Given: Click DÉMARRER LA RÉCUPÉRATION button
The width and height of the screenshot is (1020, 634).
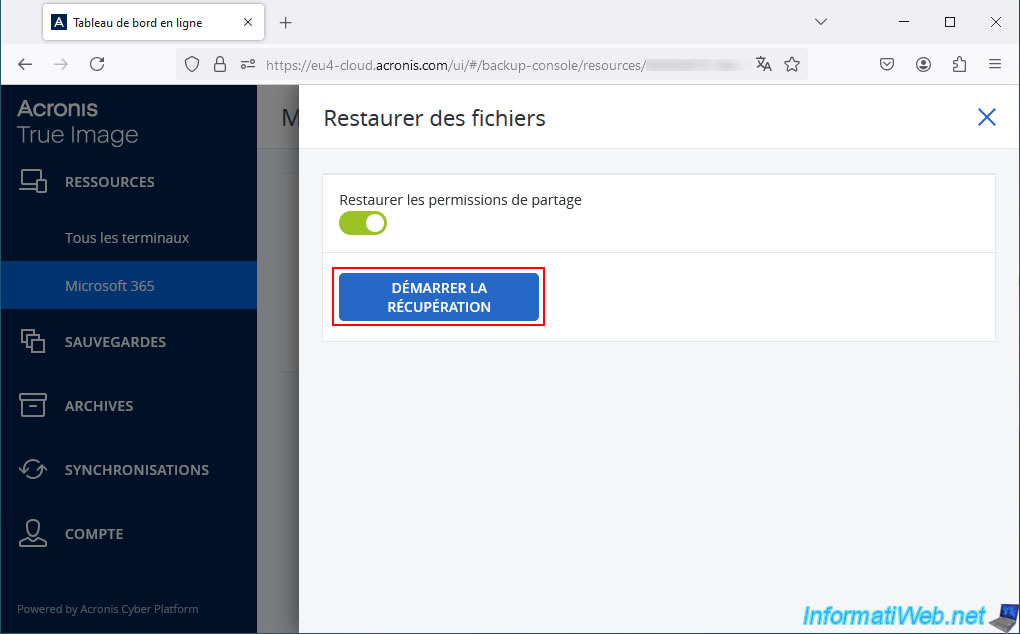Looking at the screenshot, I should [x=438, y=297].
